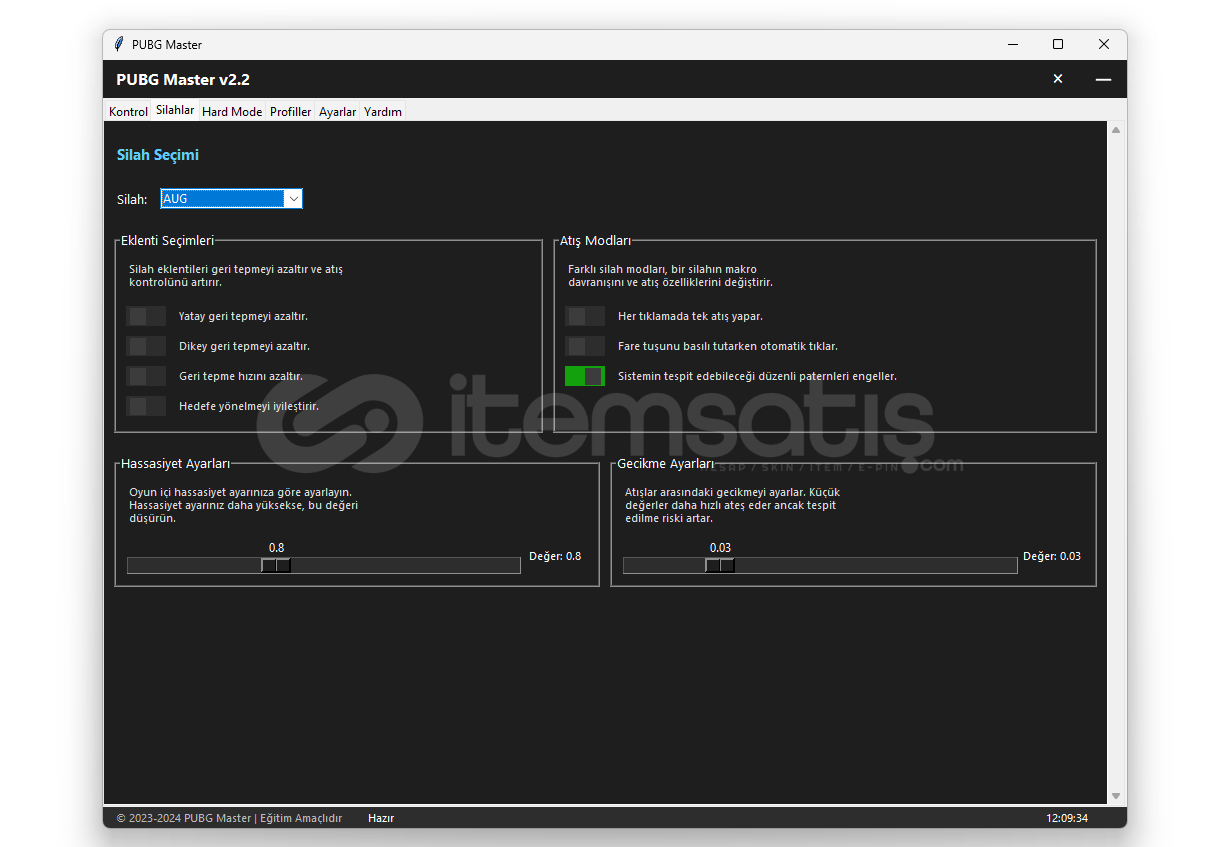Click the 12:09:34 clock in status bar
This screenshot has width=1219, height=847.
point(1067,818)
